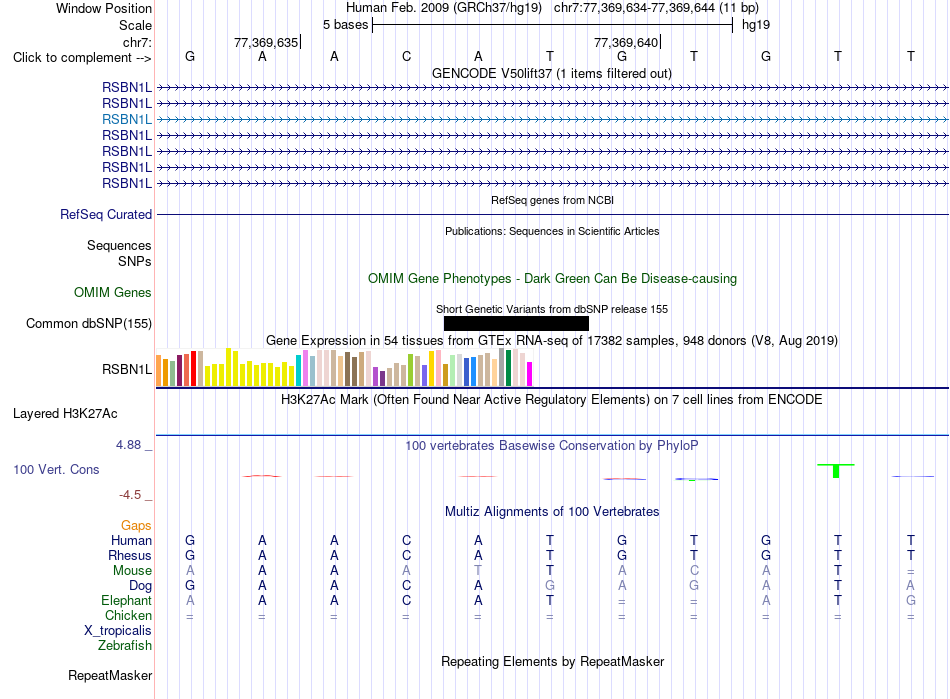
Task: Click the hg19 label beside the scale bar
Action: pos(756,25)
